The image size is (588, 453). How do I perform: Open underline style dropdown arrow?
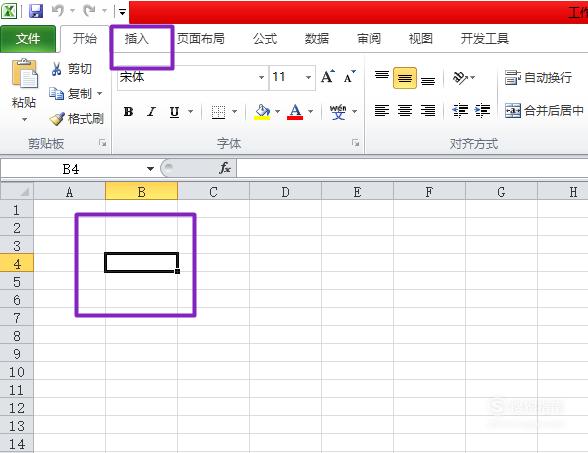coord(190,111)
